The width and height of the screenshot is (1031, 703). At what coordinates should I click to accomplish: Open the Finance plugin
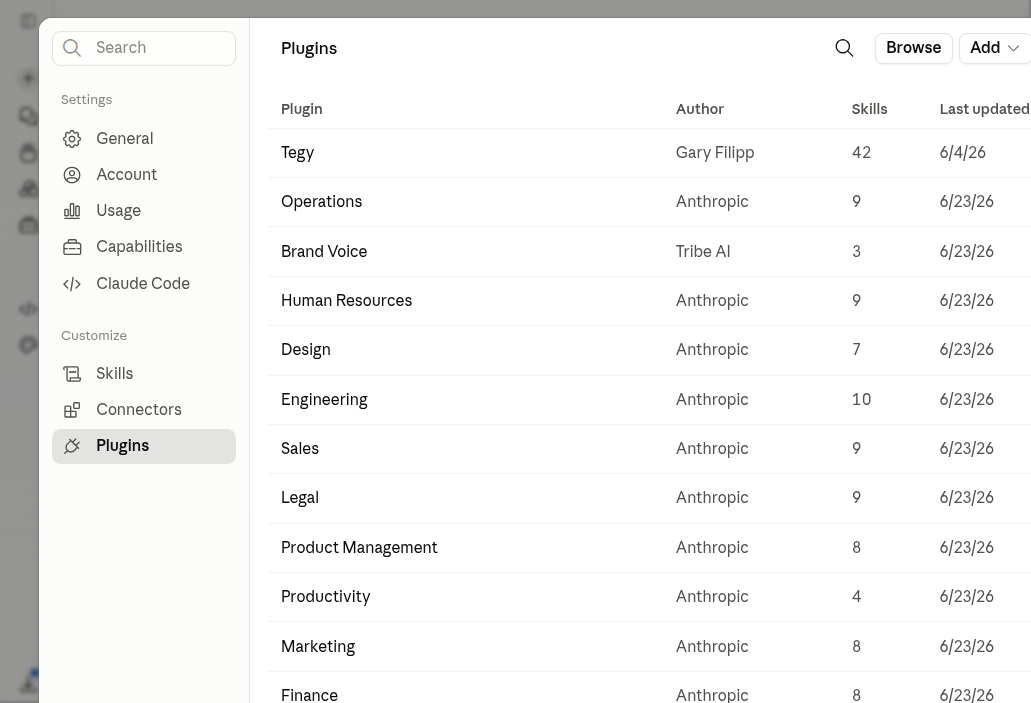click(x=650, y=688)
